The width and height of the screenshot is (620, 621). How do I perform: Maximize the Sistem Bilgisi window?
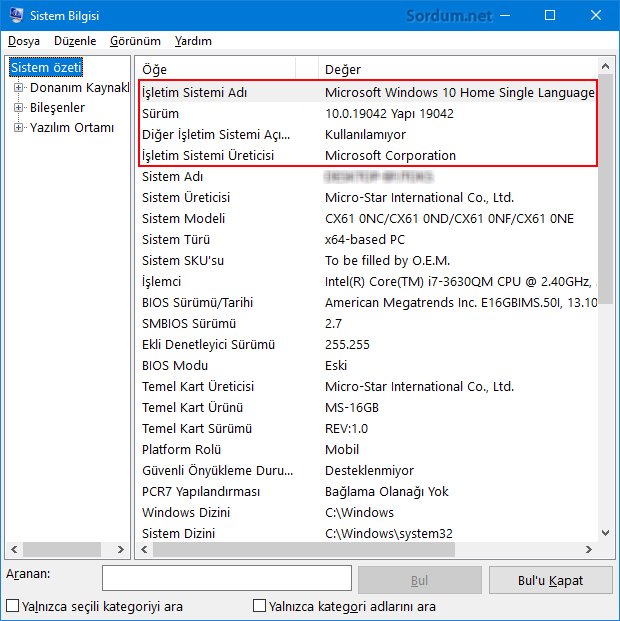pyautogui.click(x=550, y=15)
